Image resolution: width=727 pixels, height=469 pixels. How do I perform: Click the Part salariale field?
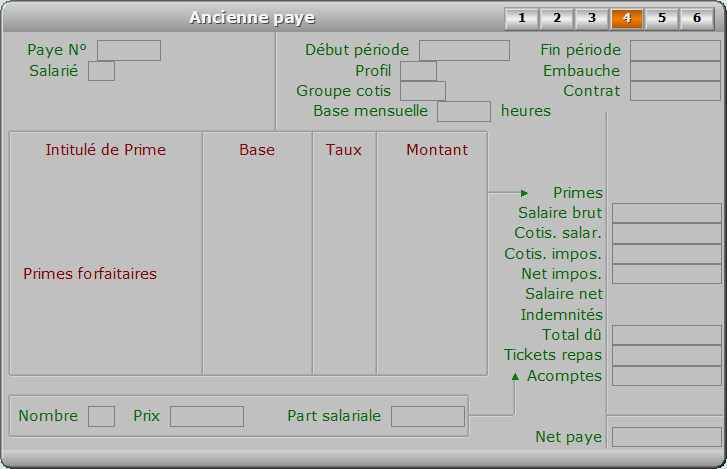[428, 417]
